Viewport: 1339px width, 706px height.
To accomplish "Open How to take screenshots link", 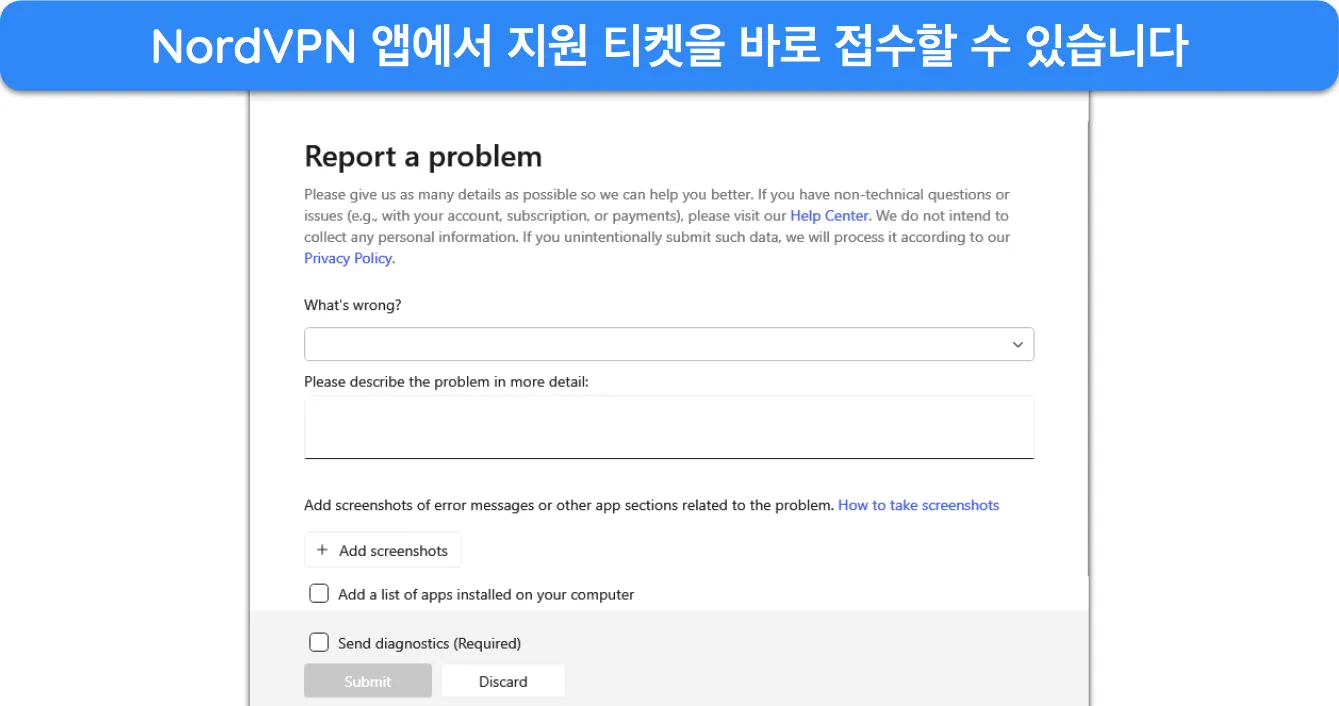I will tap(918, 505).
